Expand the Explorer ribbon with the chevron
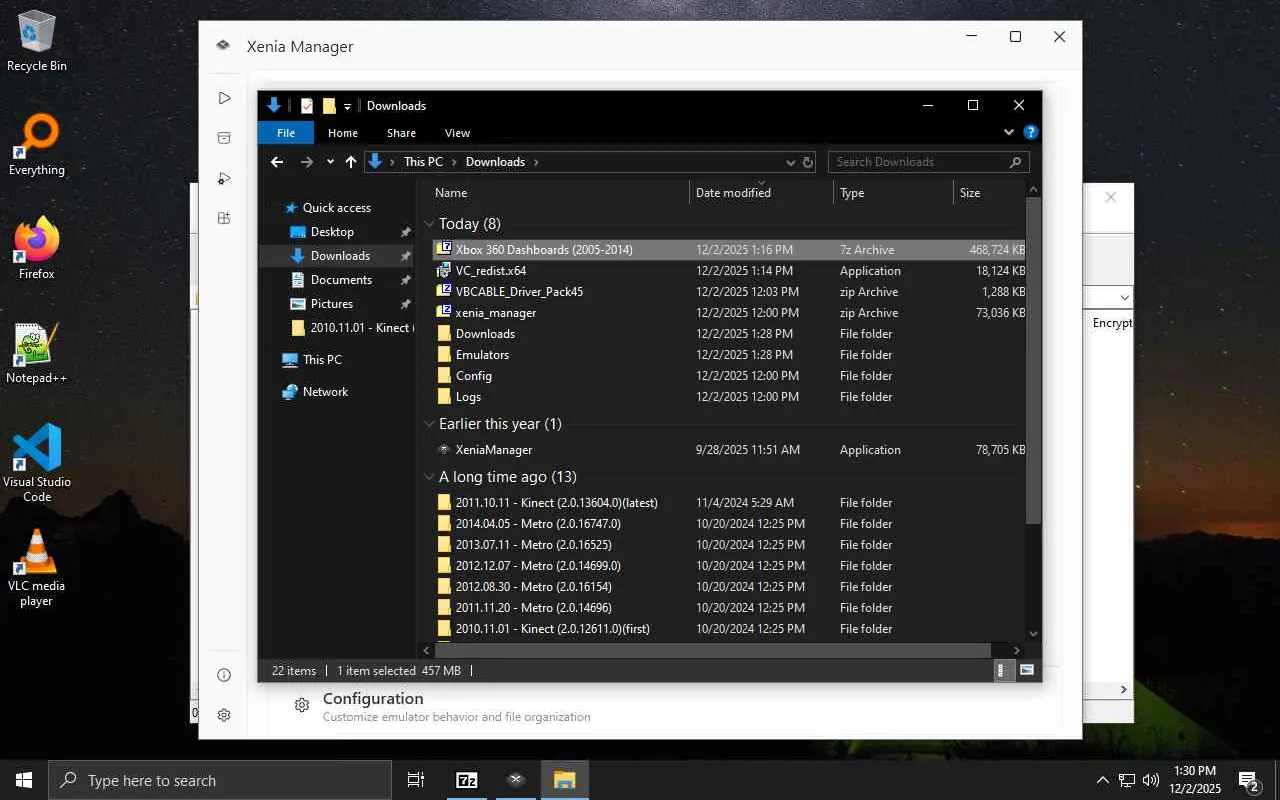 (1009, 132)
